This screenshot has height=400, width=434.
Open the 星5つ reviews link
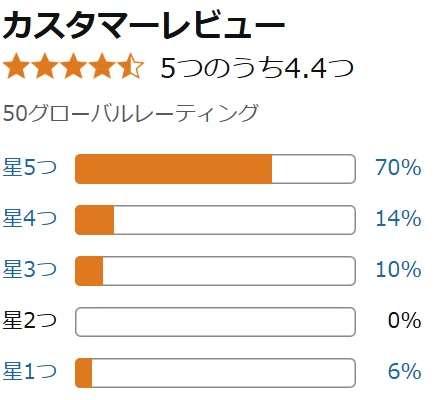(x=30, y=167)
